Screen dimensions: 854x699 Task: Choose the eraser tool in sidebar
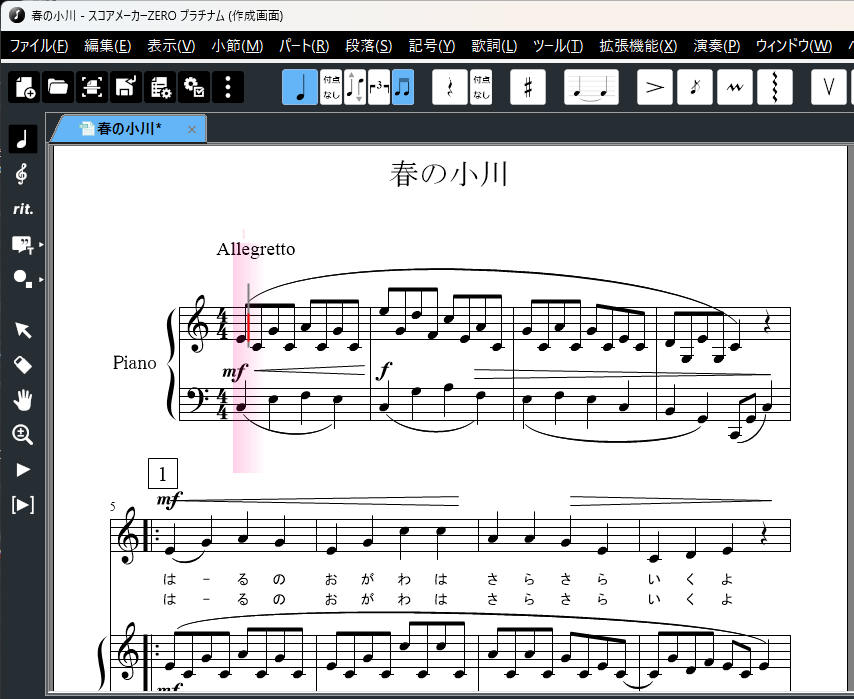(x=22, y=365)
